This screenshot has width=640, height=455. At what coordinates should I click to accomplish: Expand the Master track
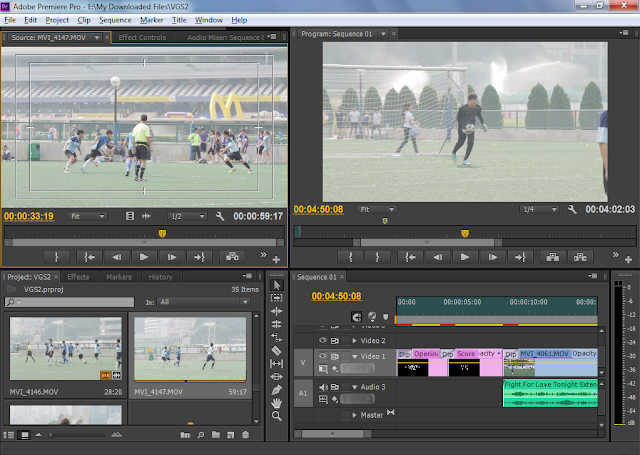coord(354,415)
